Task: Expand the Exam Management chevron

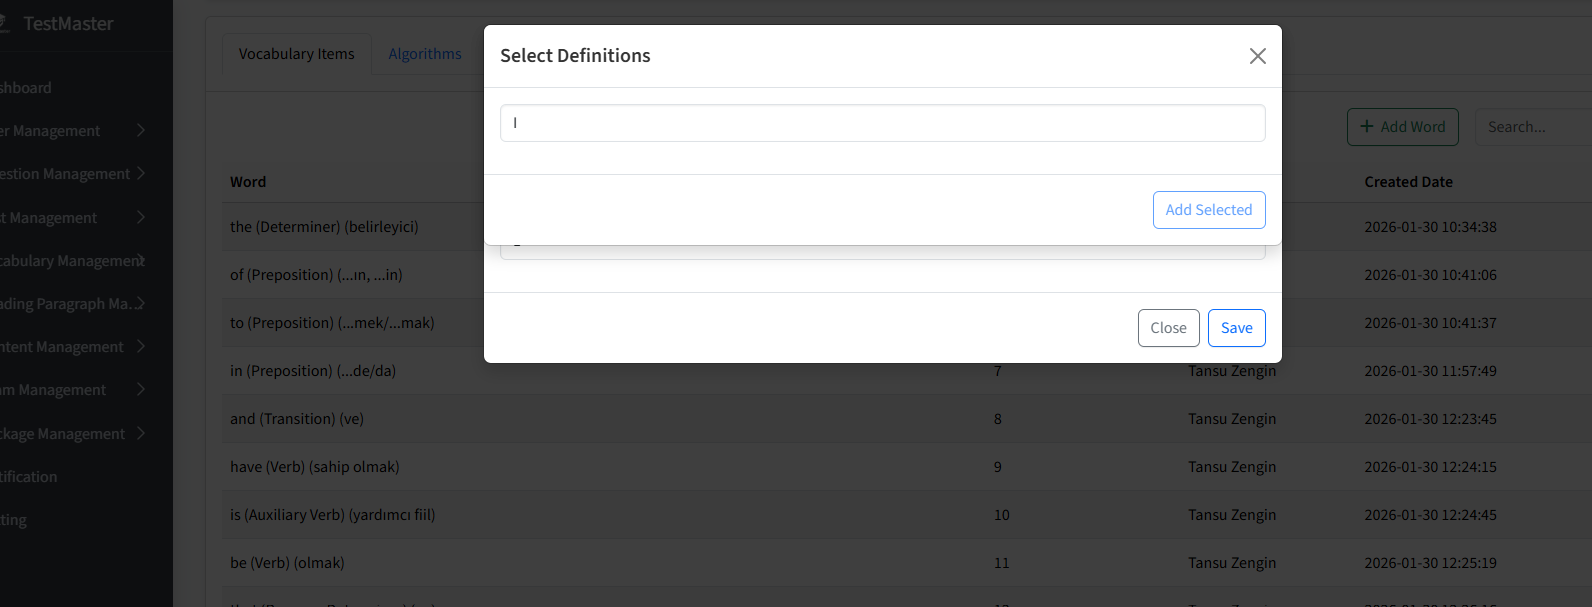Action: click(141, 389)
